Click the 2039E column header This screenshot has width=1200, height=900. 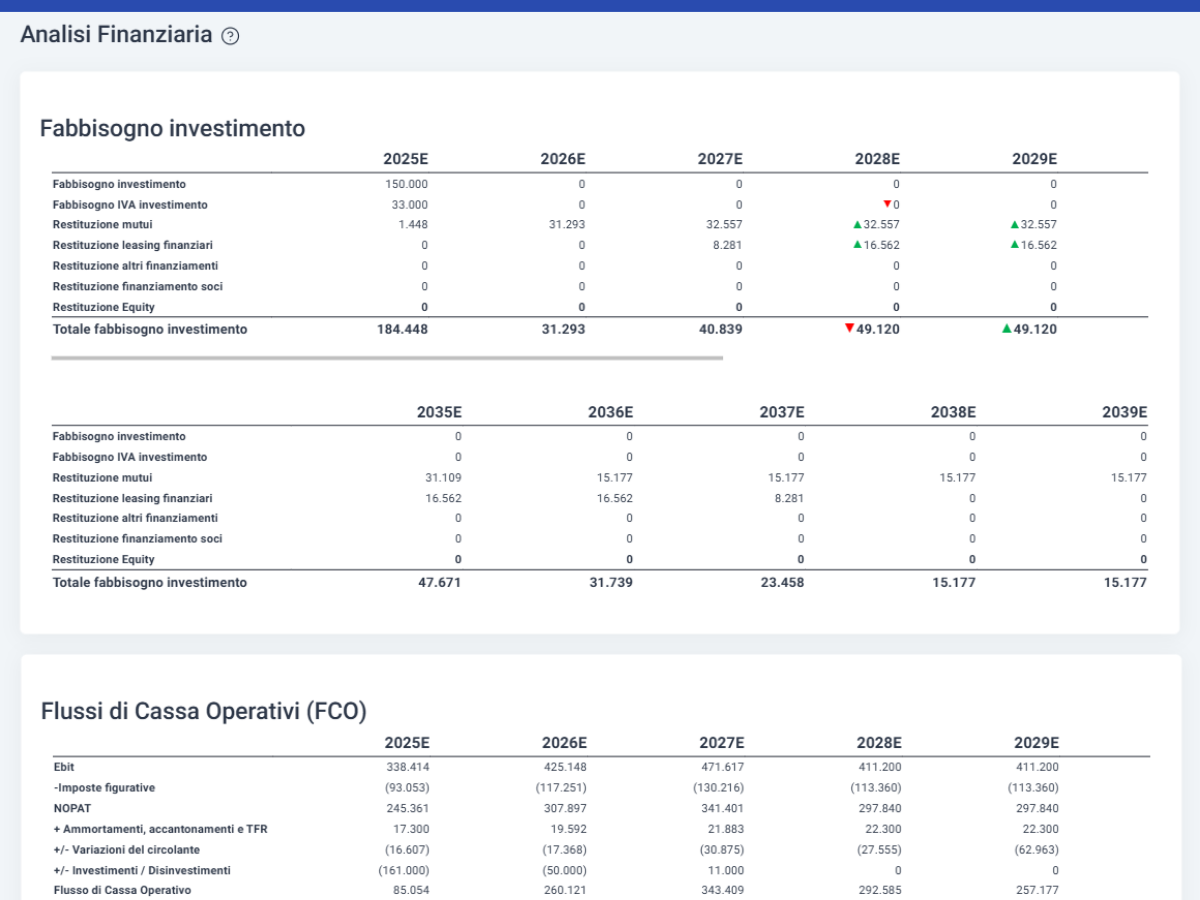pos(1125,412)
